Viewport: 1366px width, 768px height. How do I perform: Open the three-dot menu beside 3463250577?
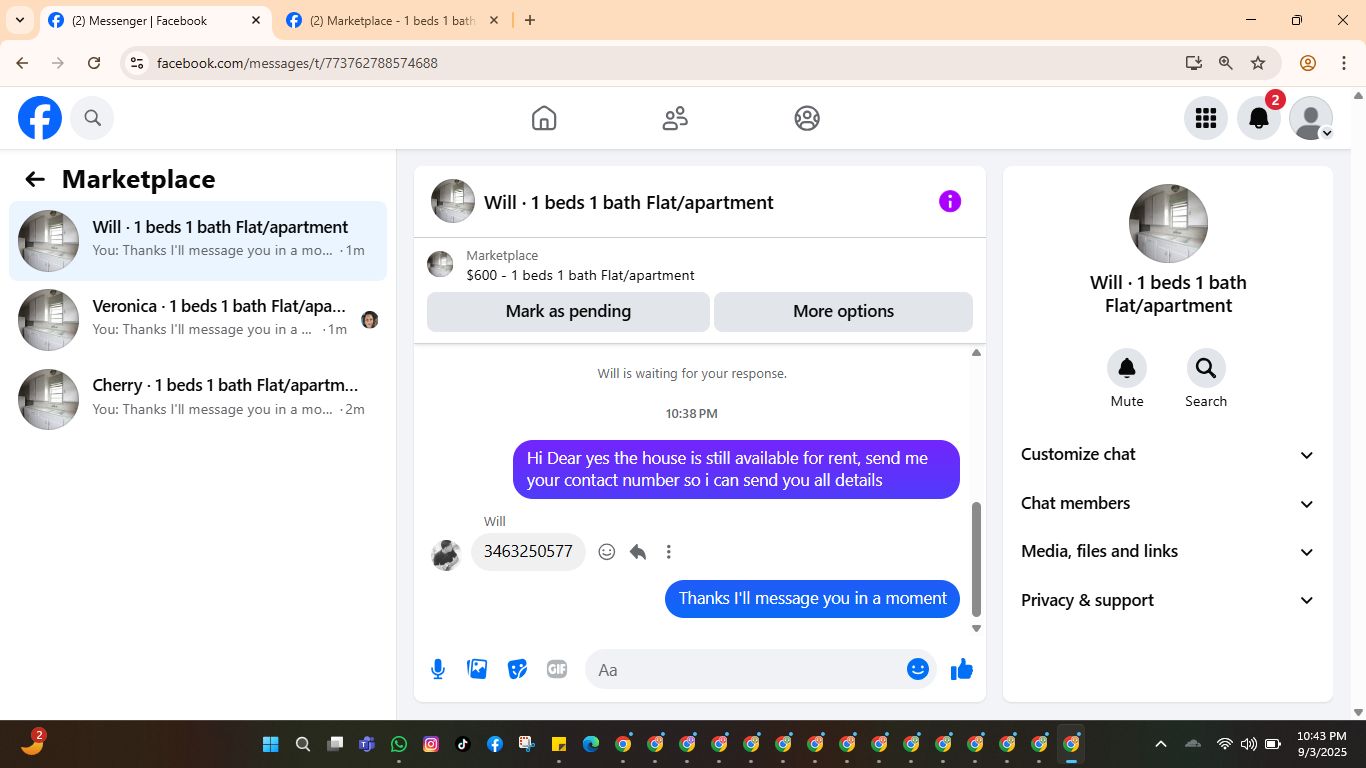(x=669, y=551)
